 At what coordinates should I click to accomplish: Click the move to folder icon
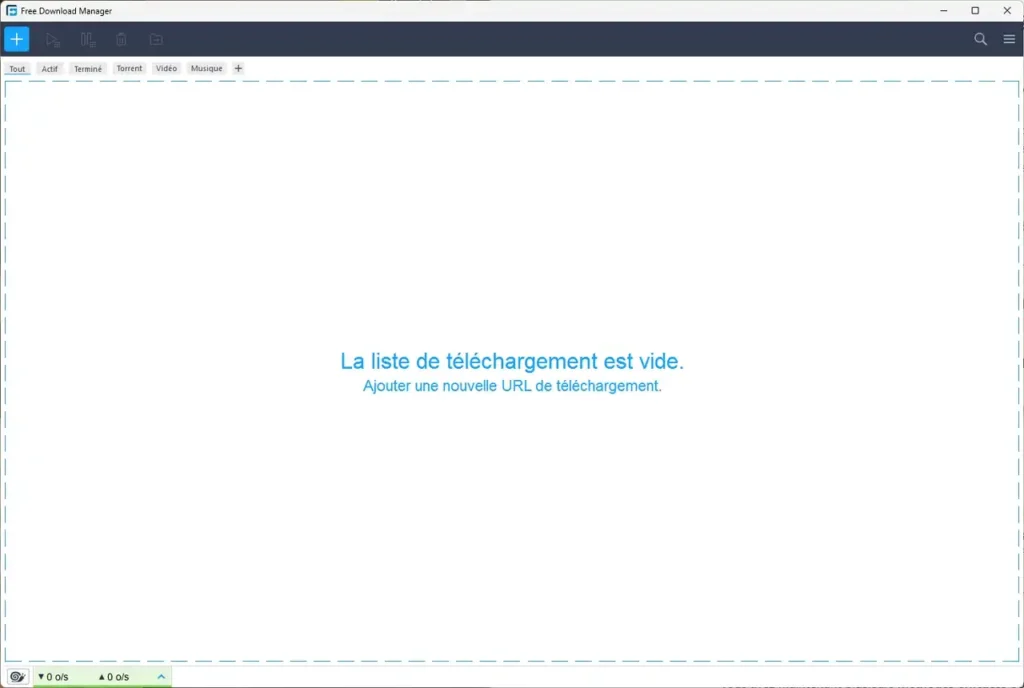[156, 40]
